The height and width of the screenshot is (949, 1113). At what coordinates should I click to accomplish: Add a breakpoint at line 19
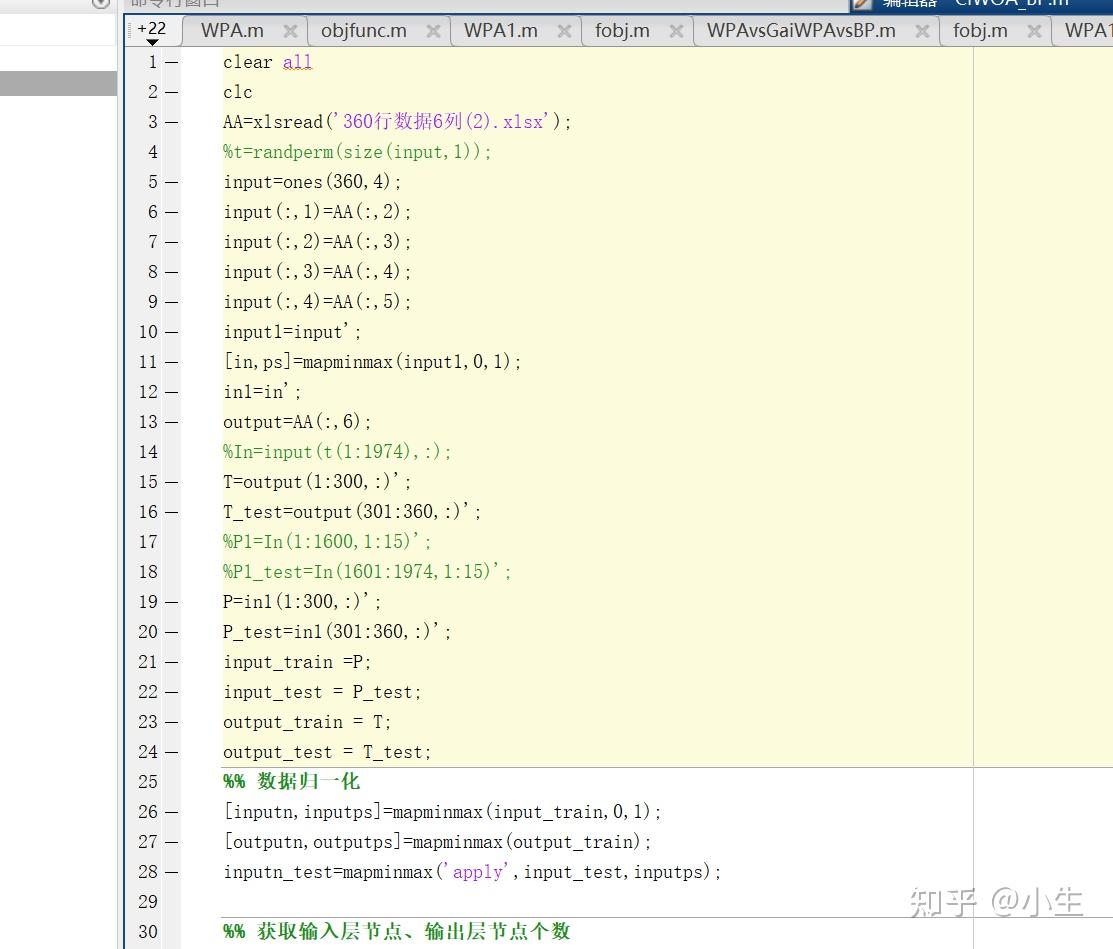tap(171, 602)
